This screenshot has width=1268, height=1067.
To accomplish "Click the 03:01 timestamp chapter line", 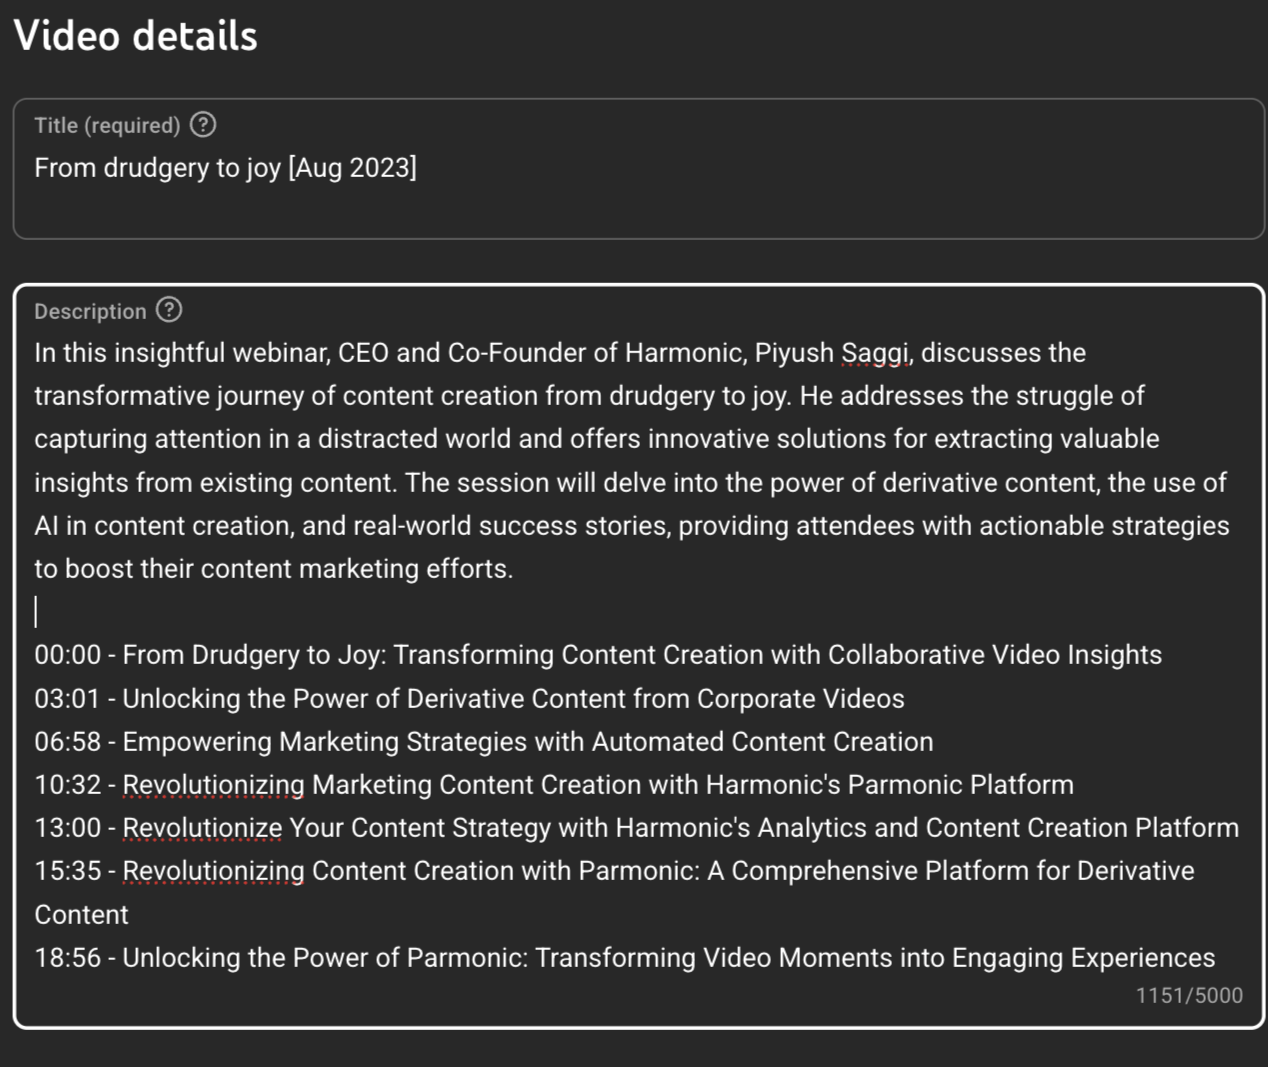I will 469,698.
